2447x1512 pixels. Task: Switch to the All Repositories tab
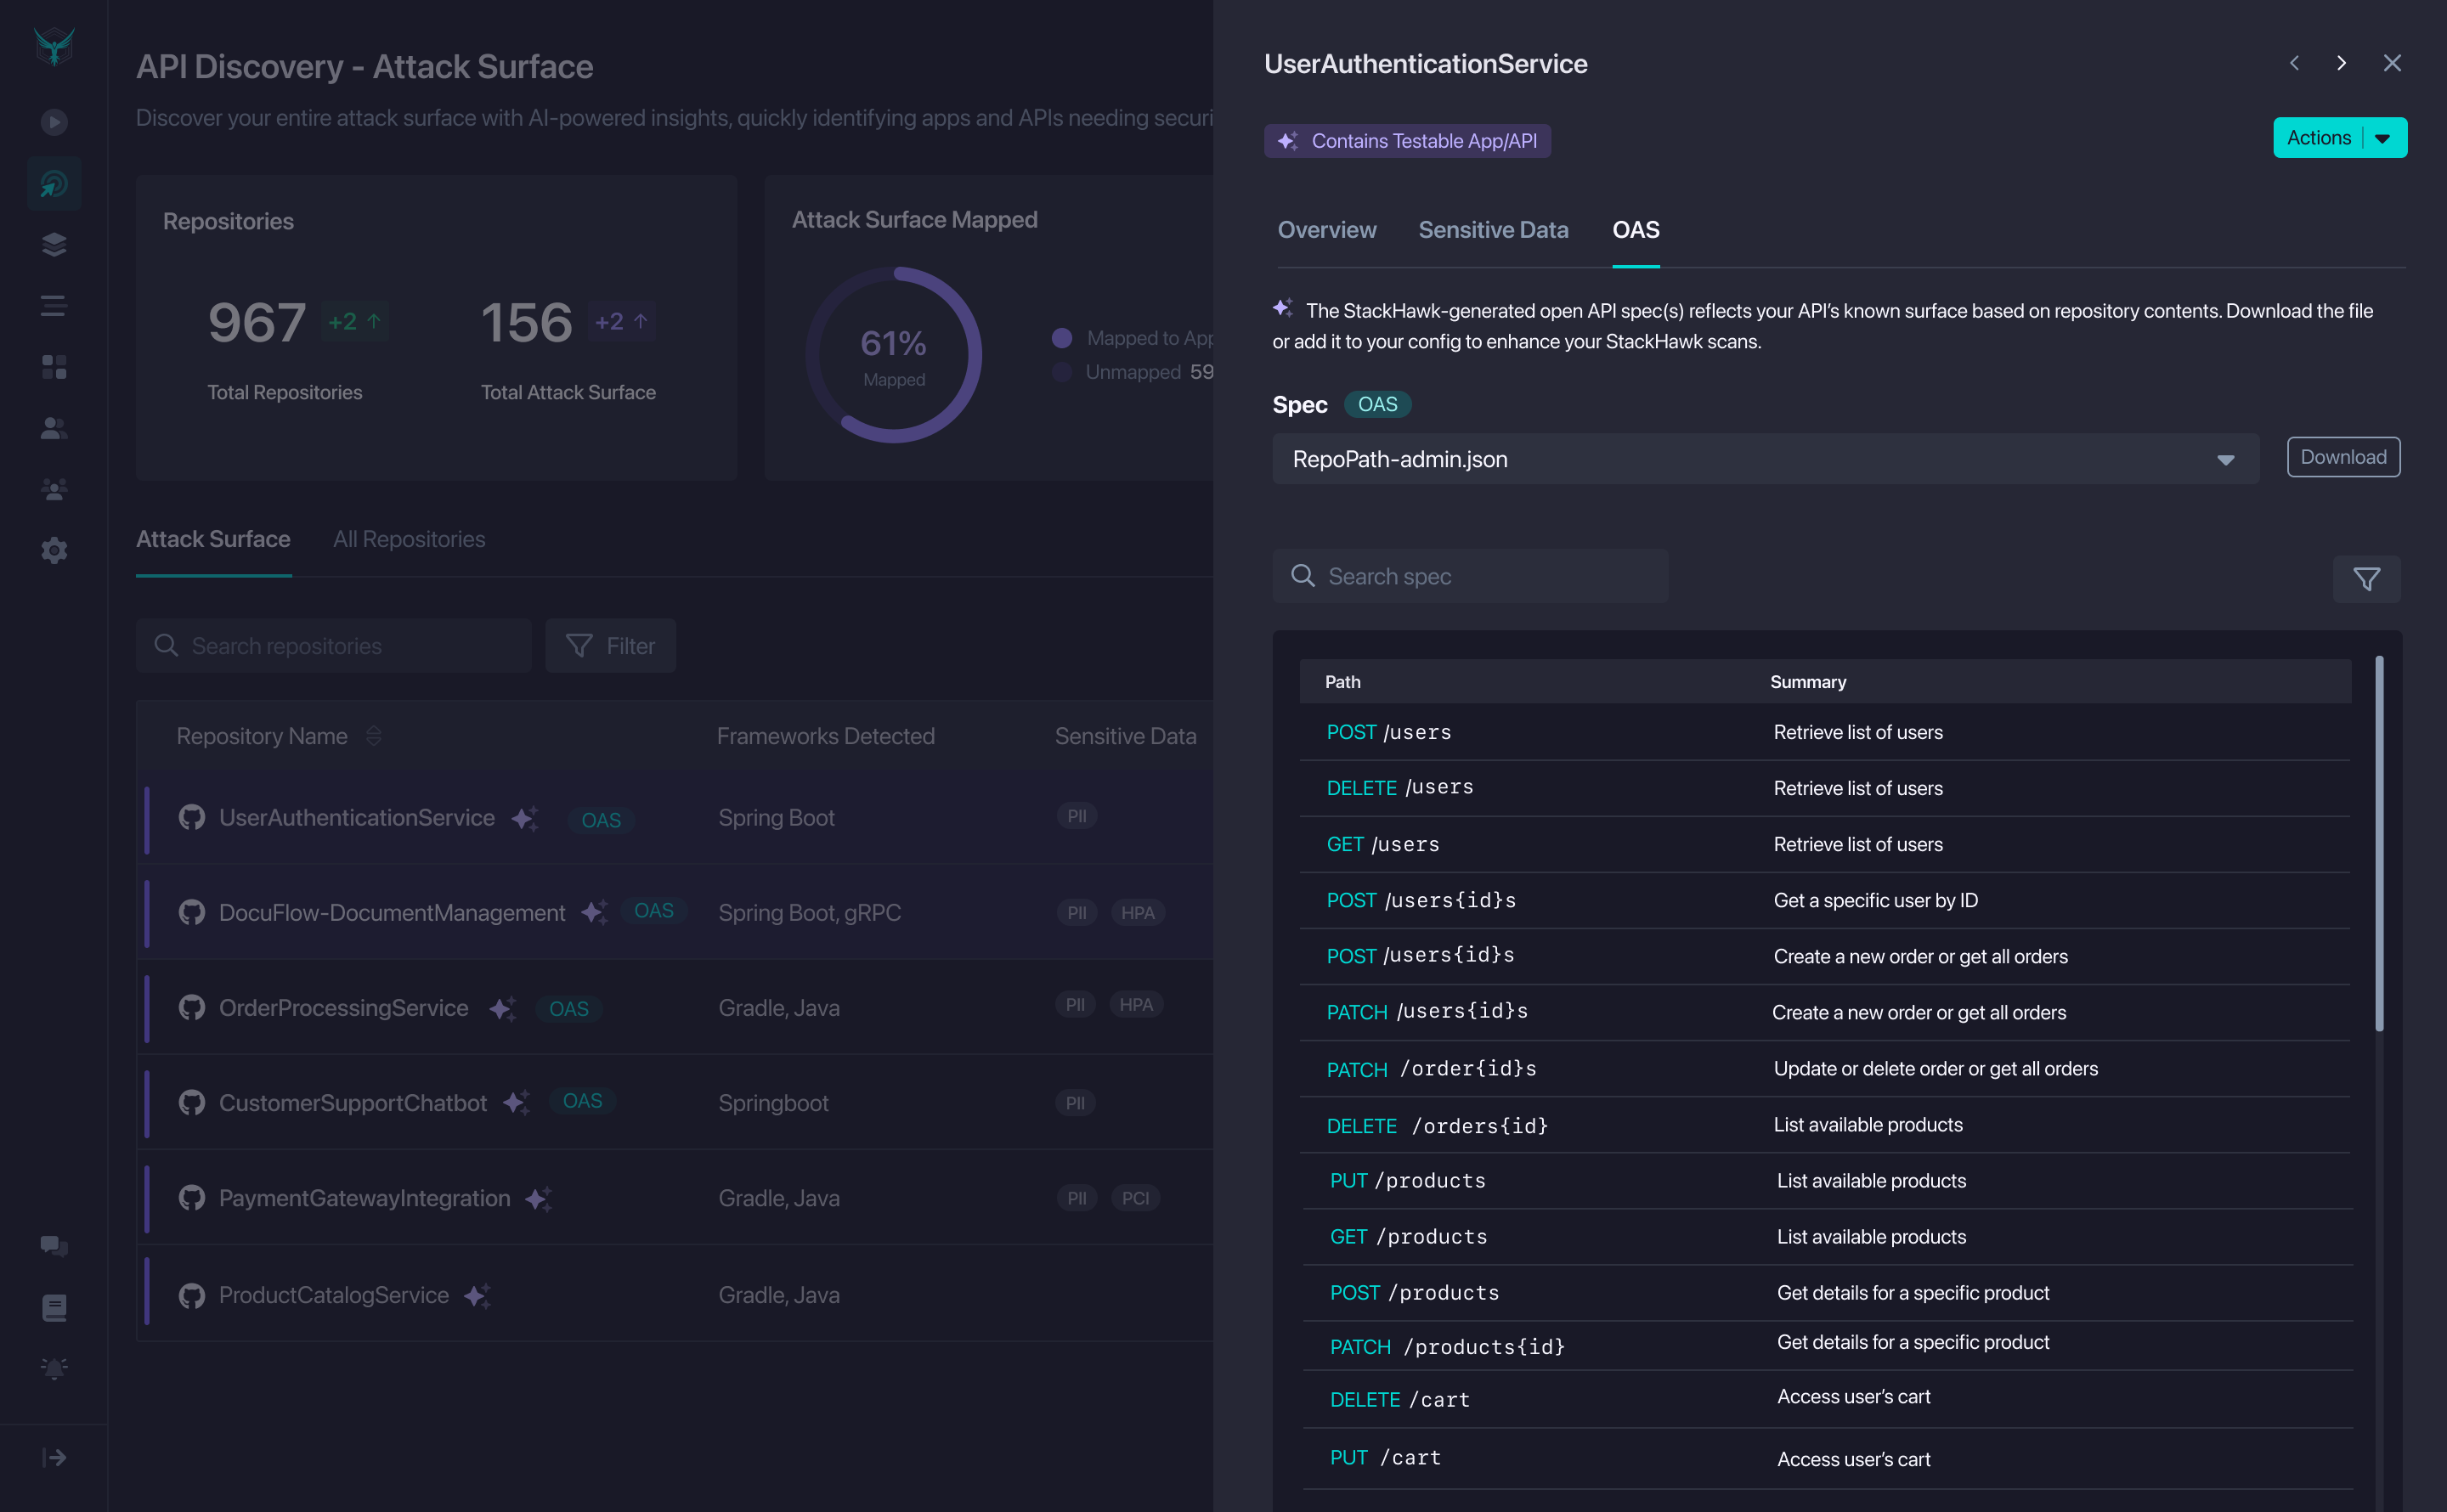point(409,539)
